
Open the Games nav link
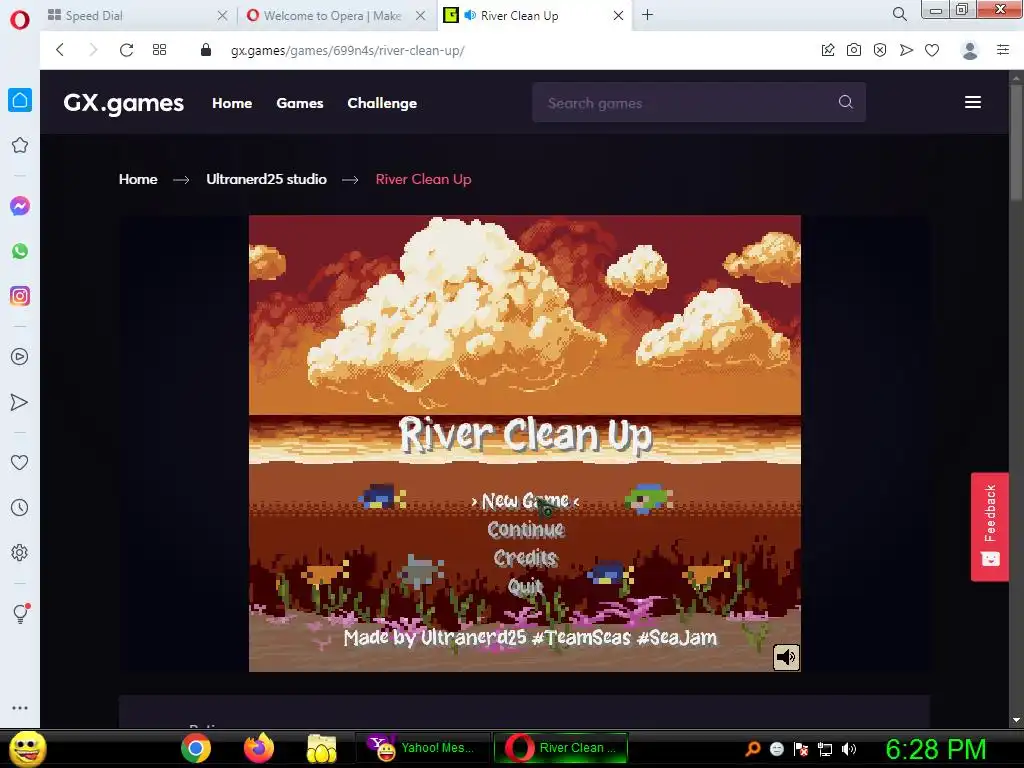[x=300, y=103]
